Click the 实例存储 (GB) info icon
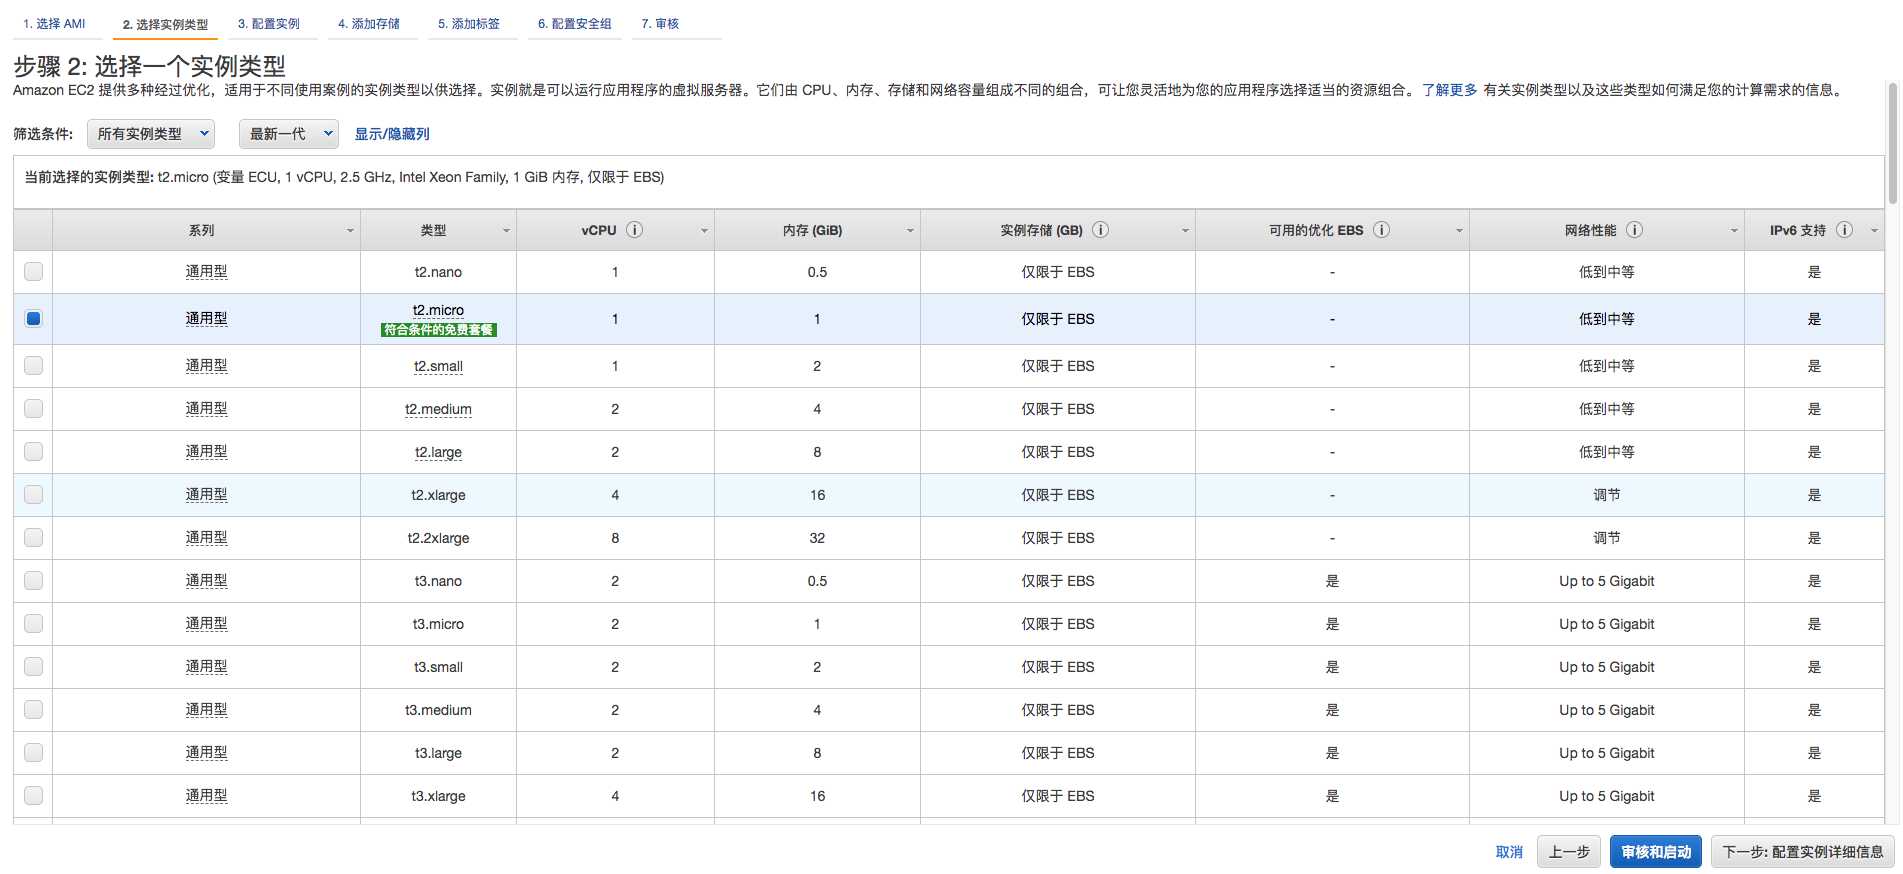The height and width of the screenshot is (874, 1903). 1100,230
